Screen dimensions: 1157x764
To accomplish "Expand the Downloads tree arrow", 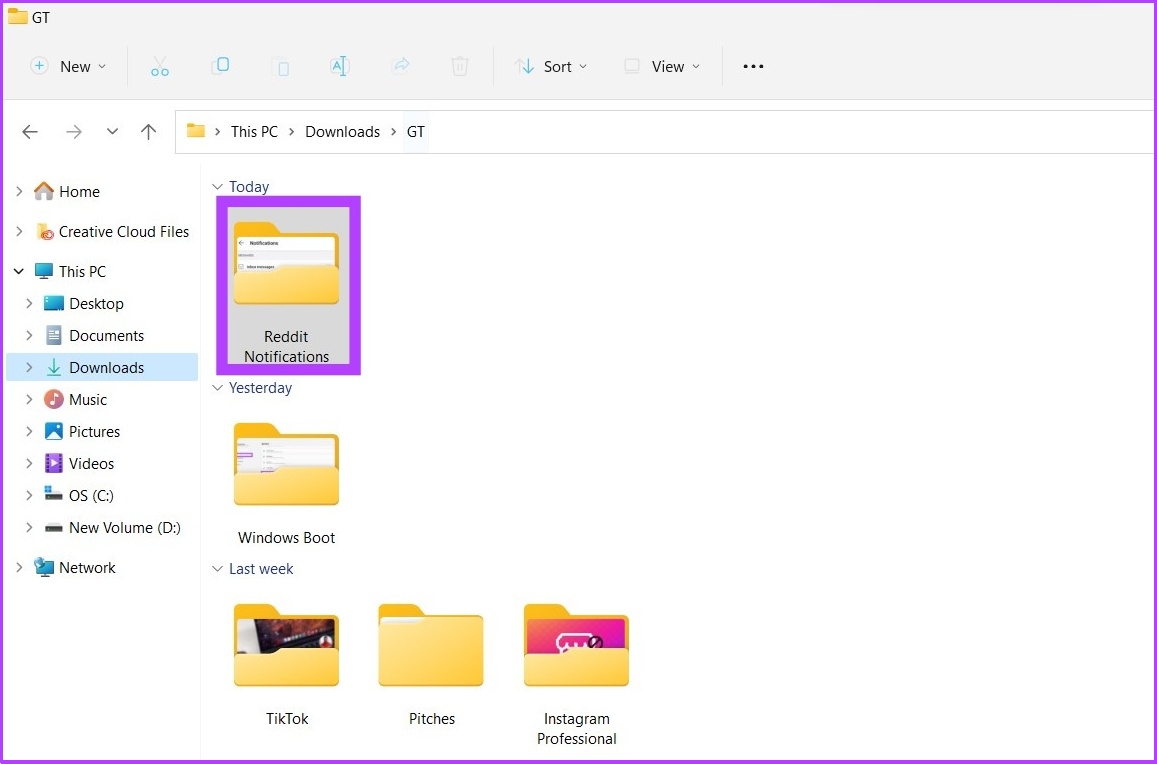I will 29,367.
